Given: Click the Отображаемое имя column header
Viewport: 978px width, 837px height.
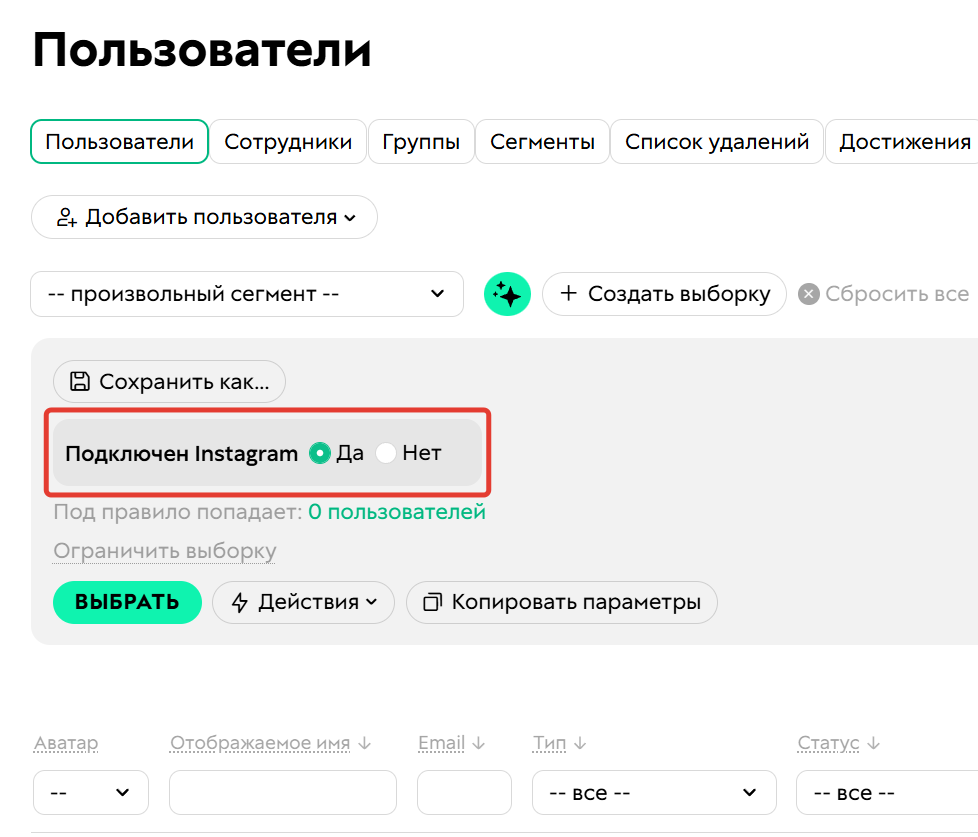Looking at the screenshot, I should pyautogui.click(x=260, y=743).
